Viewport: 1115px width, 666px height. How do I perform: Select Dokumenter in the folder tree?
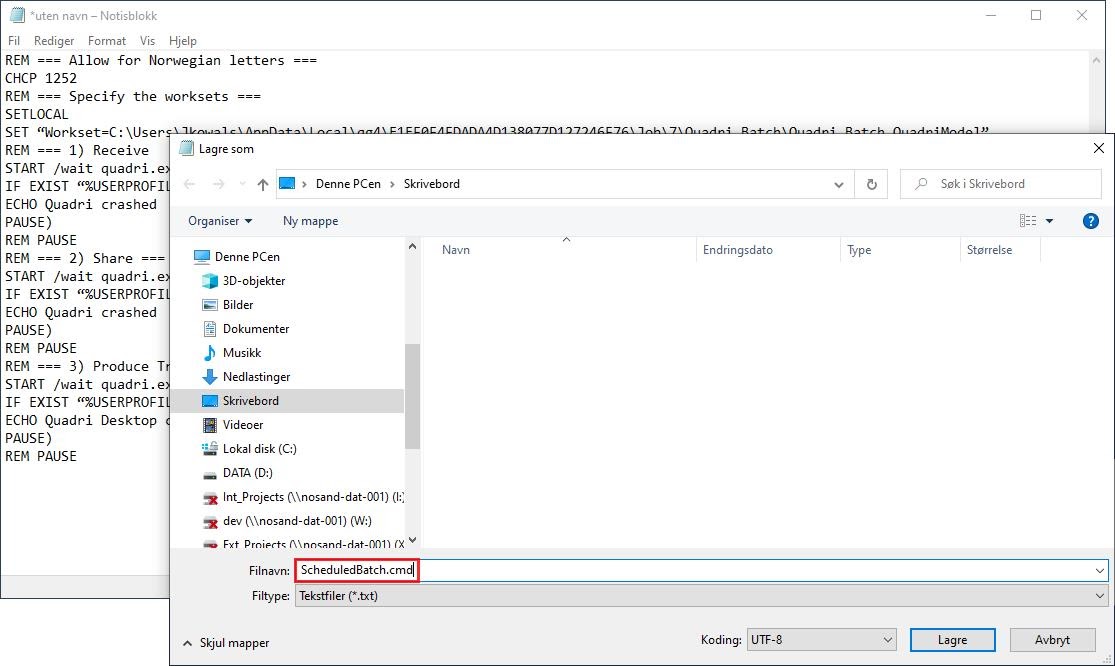[x=255, y=329]
